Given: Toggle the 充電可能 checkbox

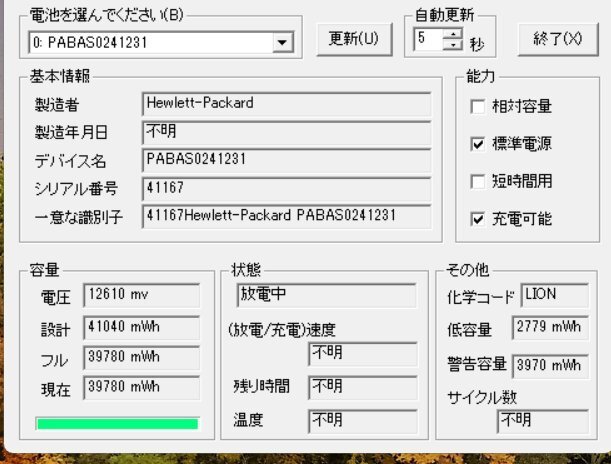Looking at the screenshot, I should point(478,219).
